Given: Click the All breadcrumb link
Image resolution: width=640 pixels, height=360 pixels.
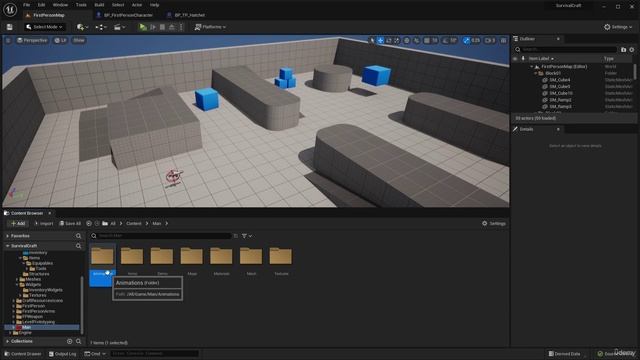Looking at the screenshot, I should [113, 224].
